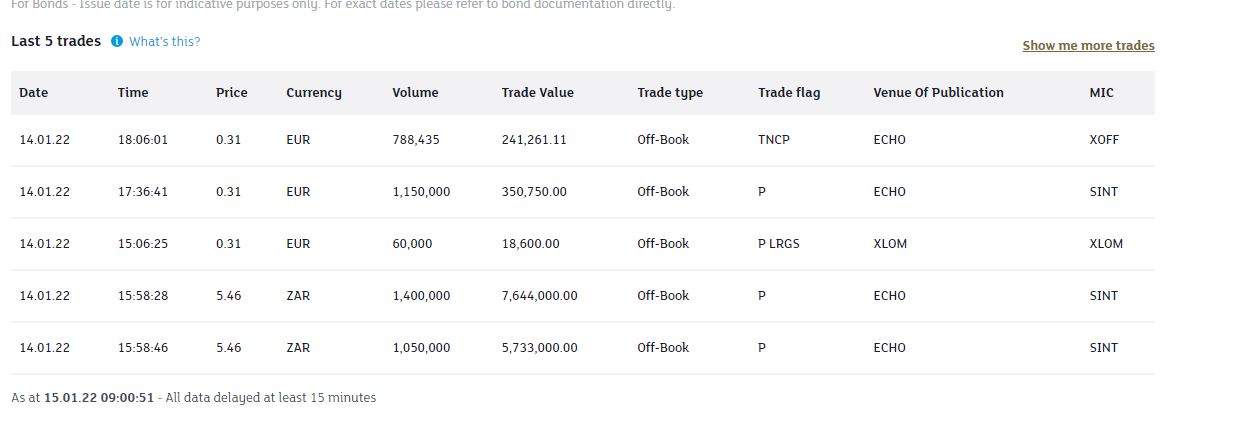
Task: Click the Trade Value column header
Action: 538,93
